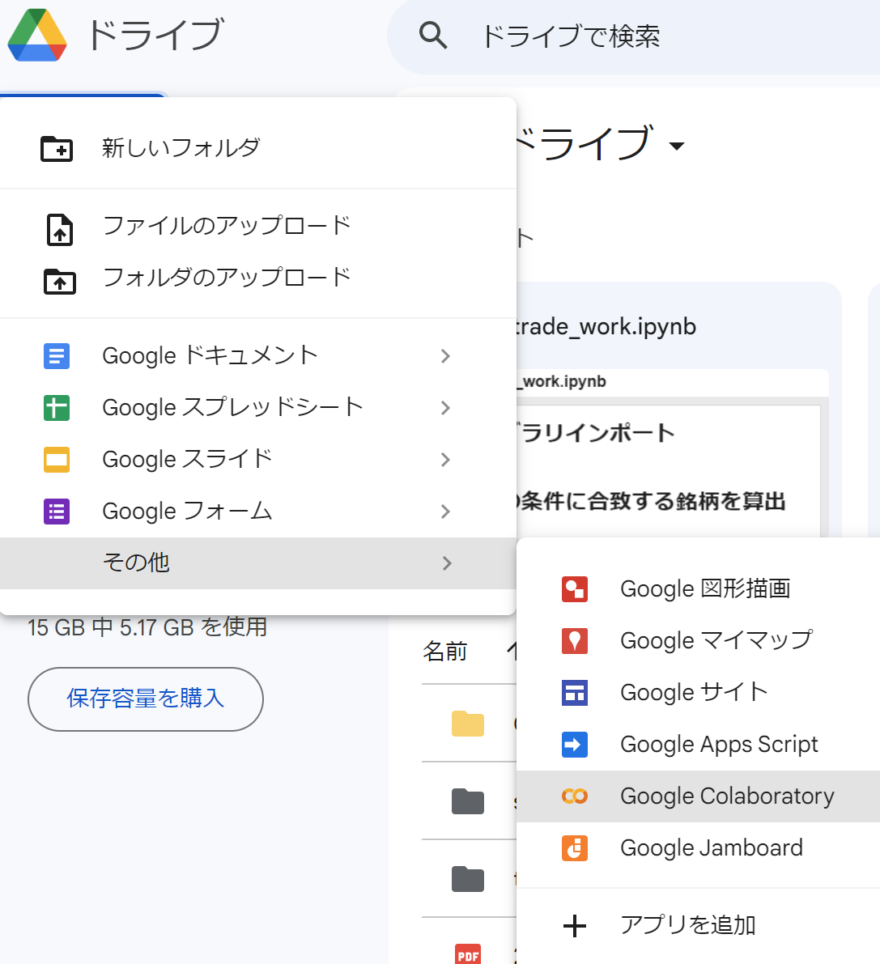Choose ファイルのアップロード option
The height and width of the screenshot is (964, 880).
(x=258, y=226)
